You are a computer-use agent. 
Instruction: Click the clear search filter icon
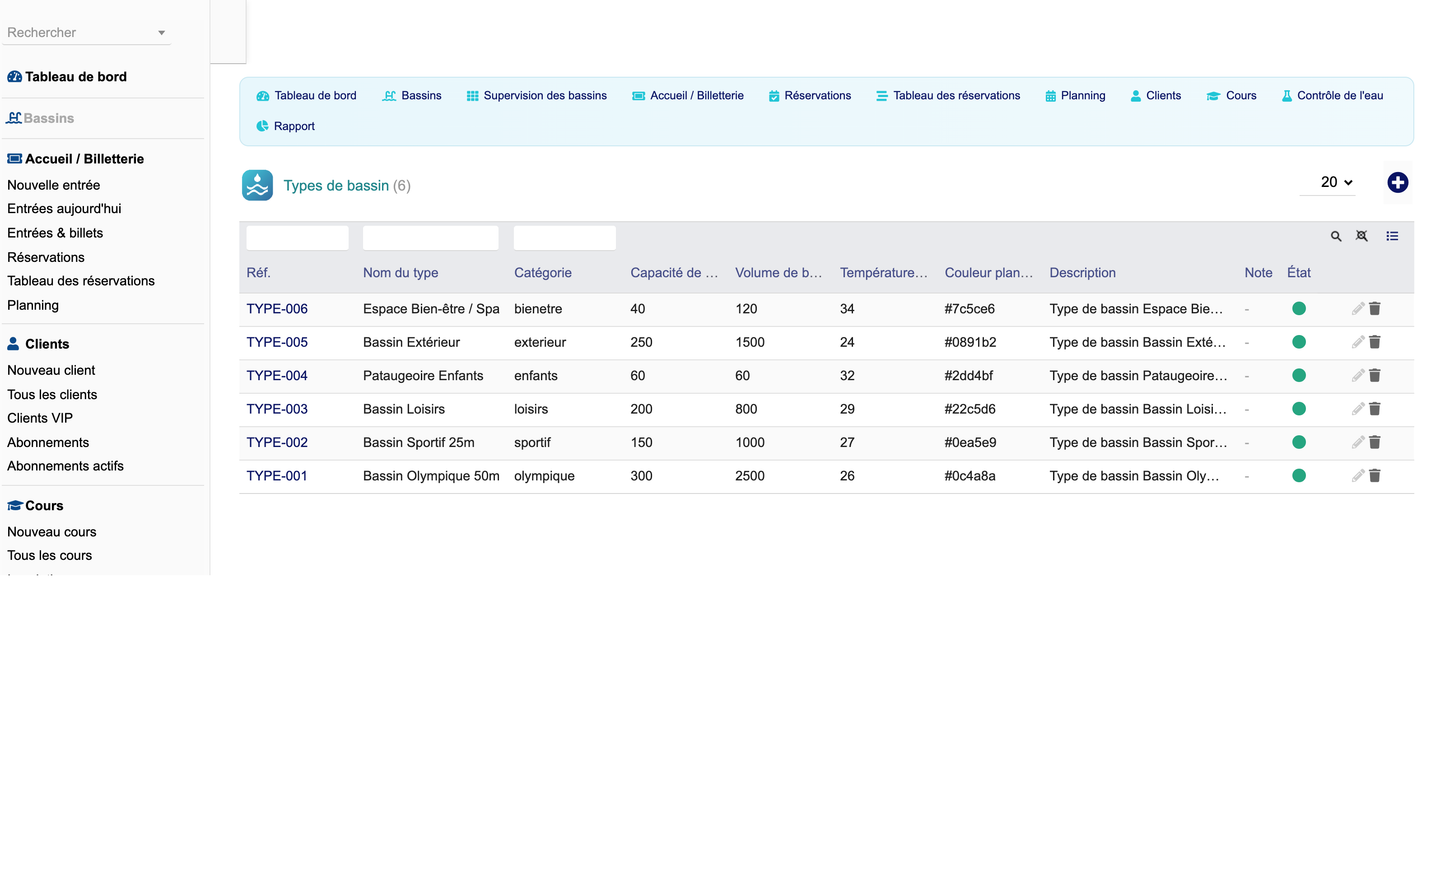(1362, 237)
